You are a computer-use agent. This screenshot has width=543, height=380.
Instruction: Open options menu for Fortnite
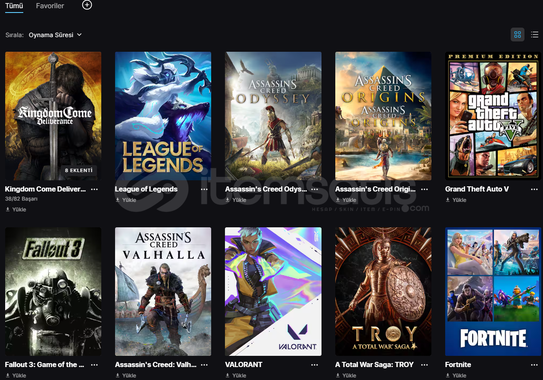coord(534,365)
